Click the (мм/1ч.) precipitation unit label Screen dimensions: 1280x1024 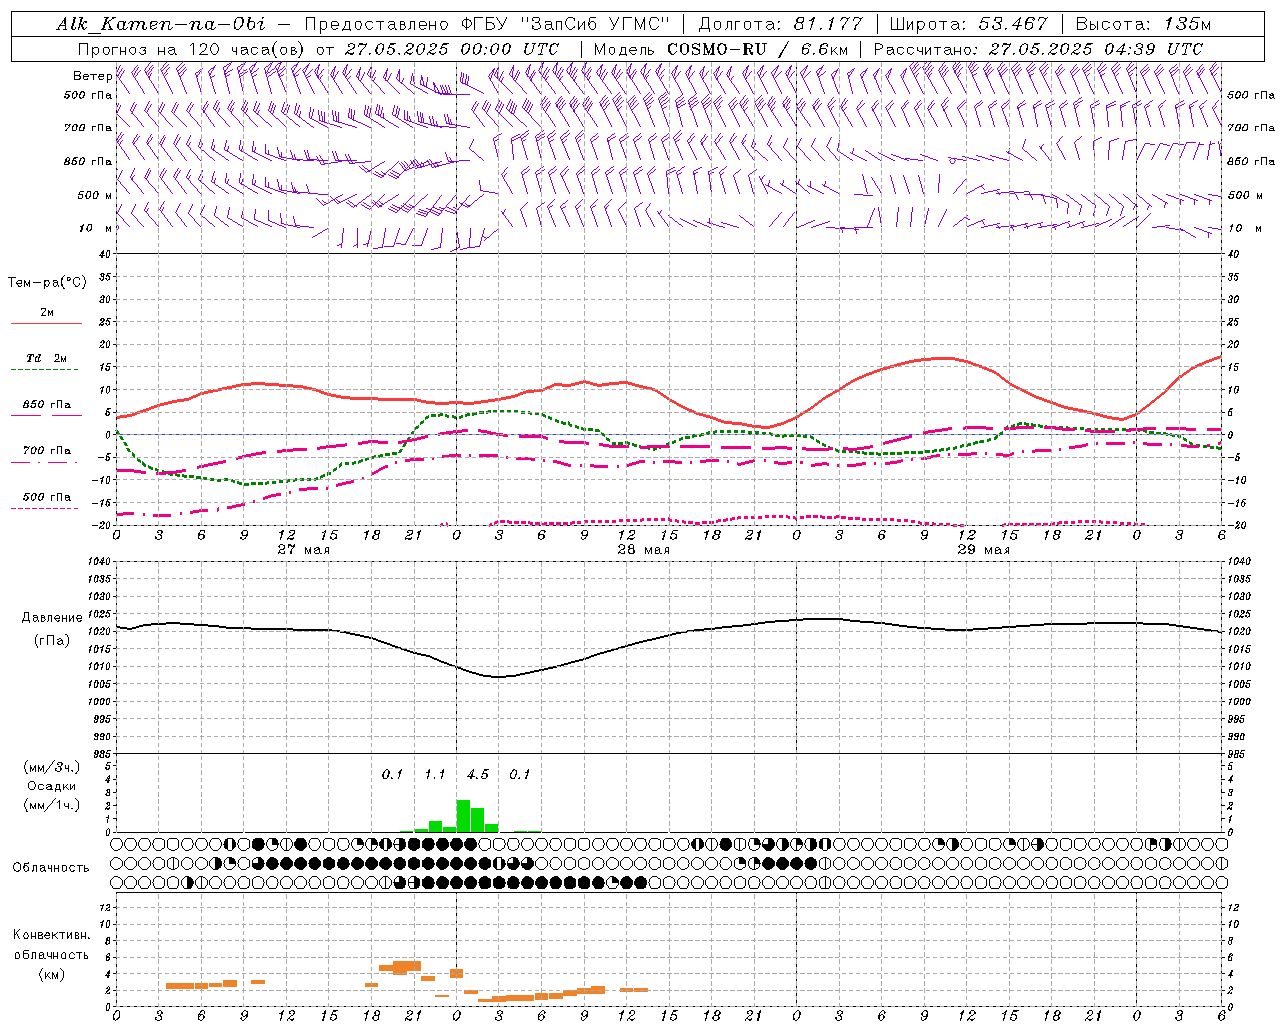(51, 805)
